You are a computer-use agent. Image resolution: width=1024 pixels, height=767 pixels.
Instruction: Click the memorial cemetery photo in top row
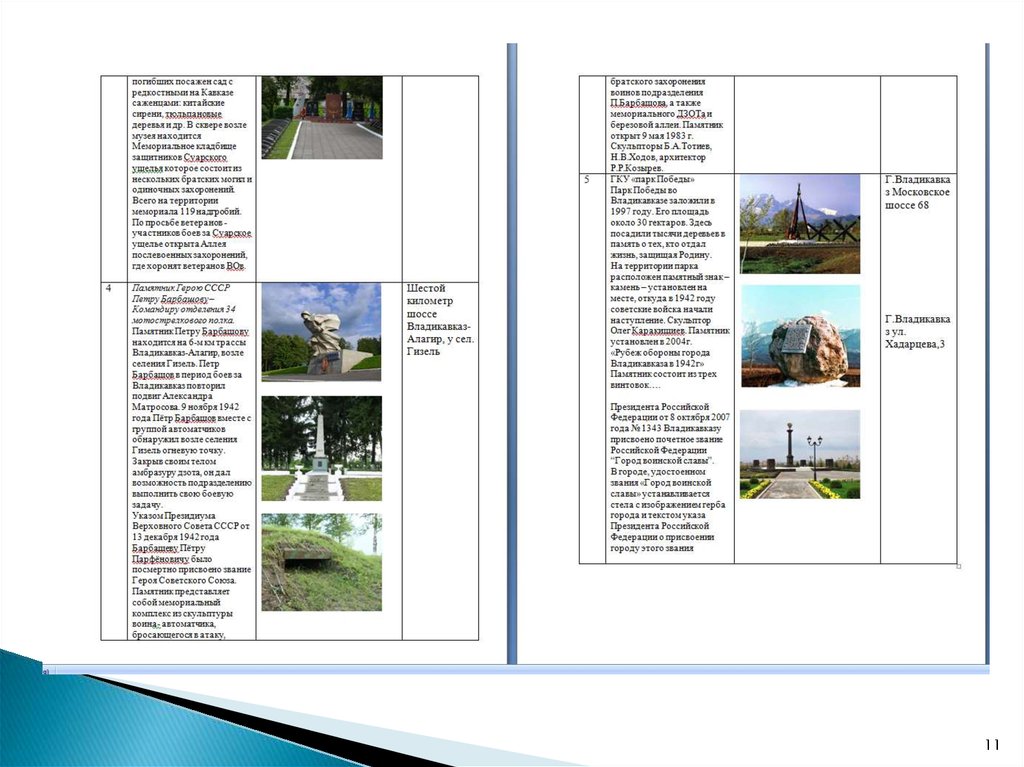(x=321, y=118)
